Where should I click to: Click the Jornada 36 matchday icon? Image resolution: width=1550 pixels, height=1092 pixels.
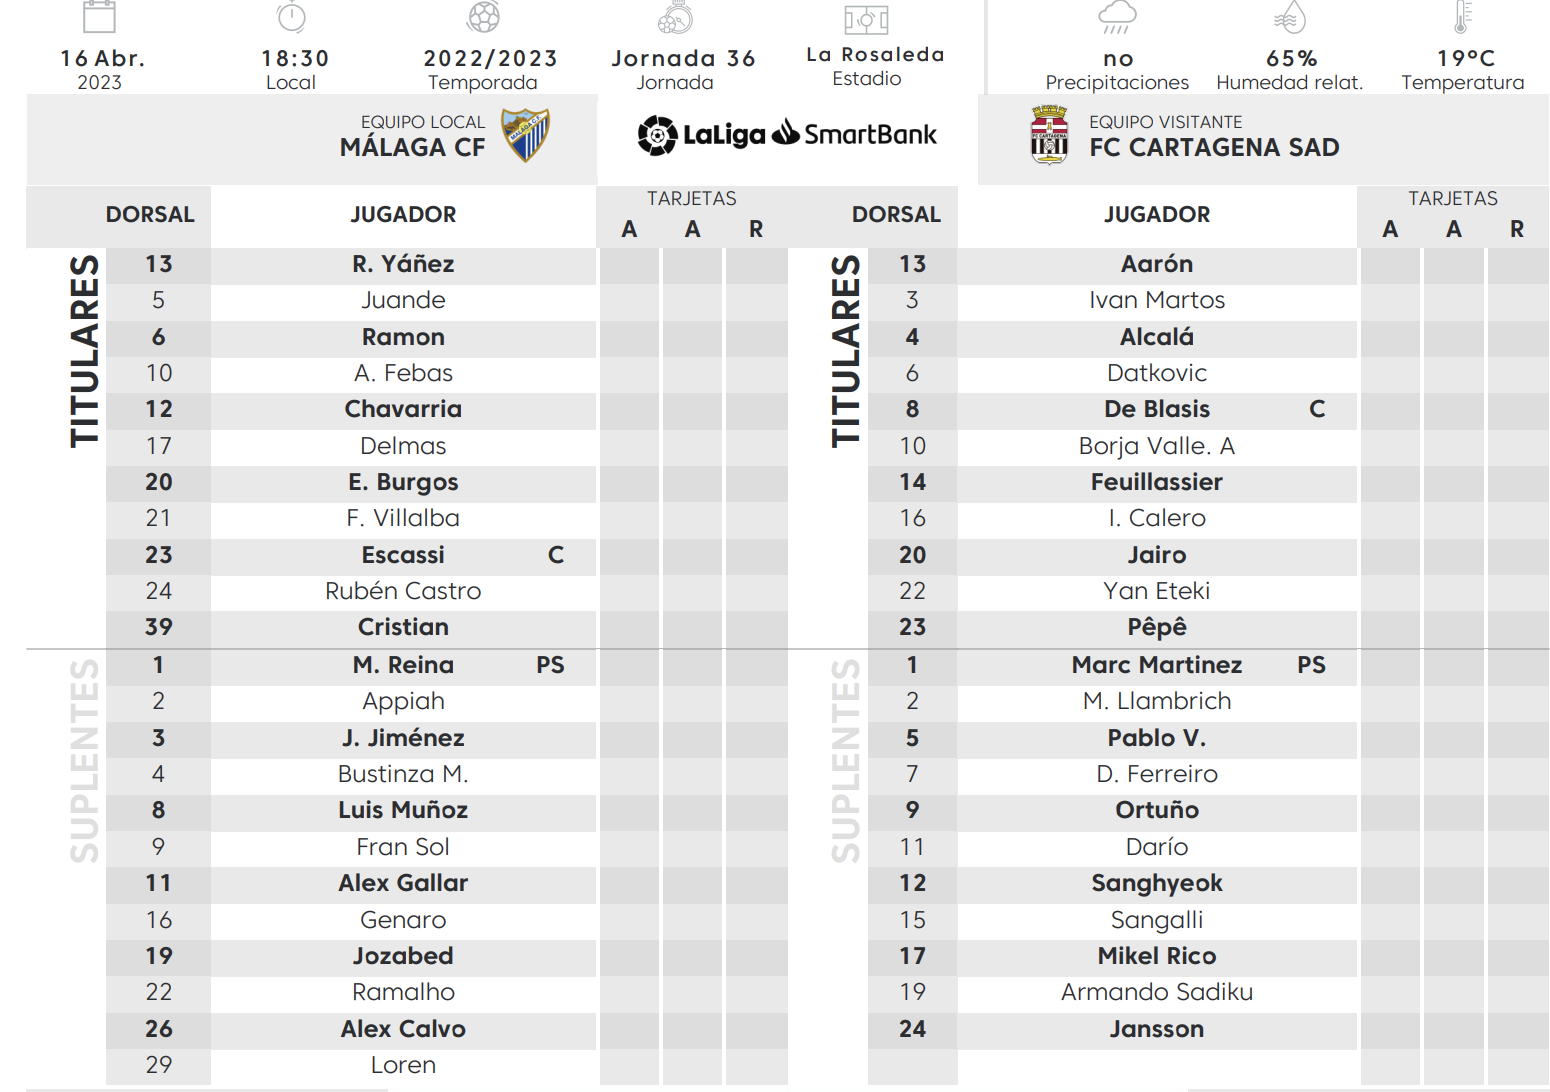click(x=675, y=17)
